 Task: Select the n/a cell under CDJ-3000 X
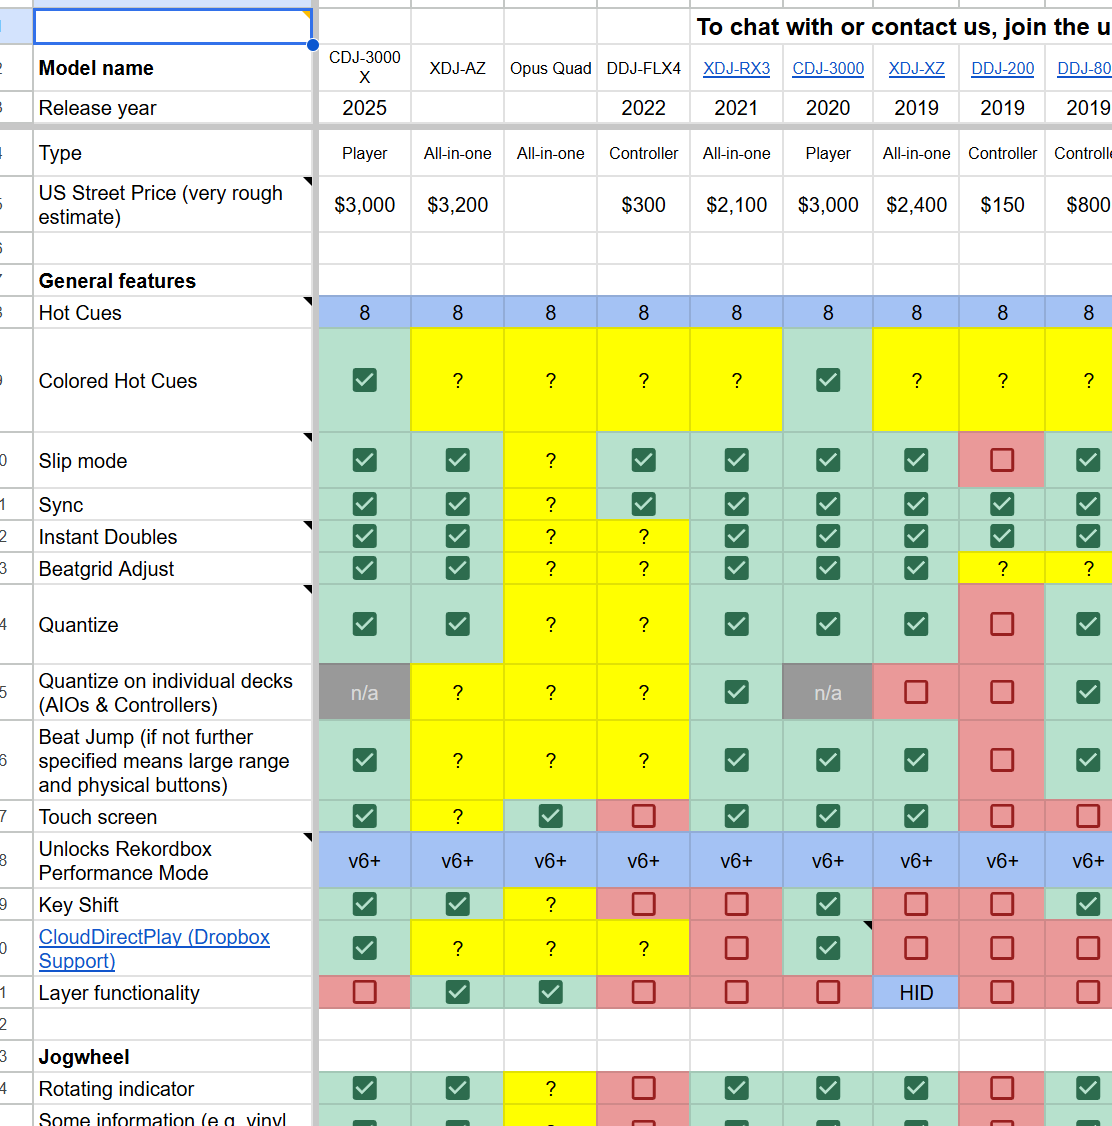click(x=365, y=692)
